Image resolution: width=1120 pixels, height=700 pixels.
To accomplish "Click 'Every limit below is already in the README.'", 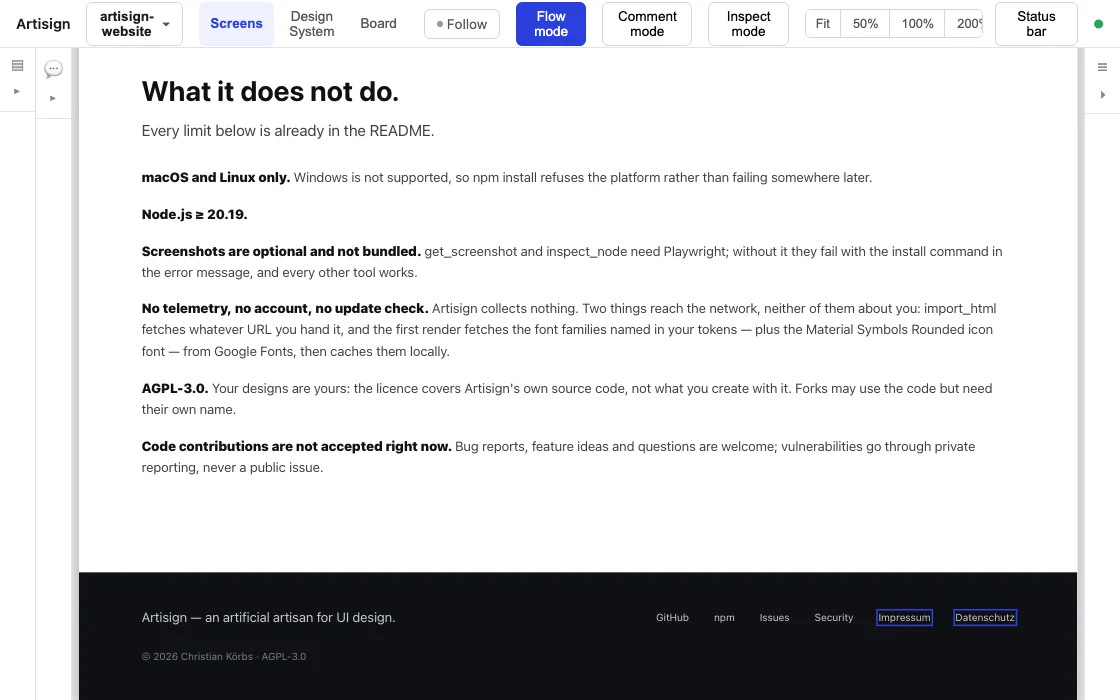I will click(x=288, y=131).
